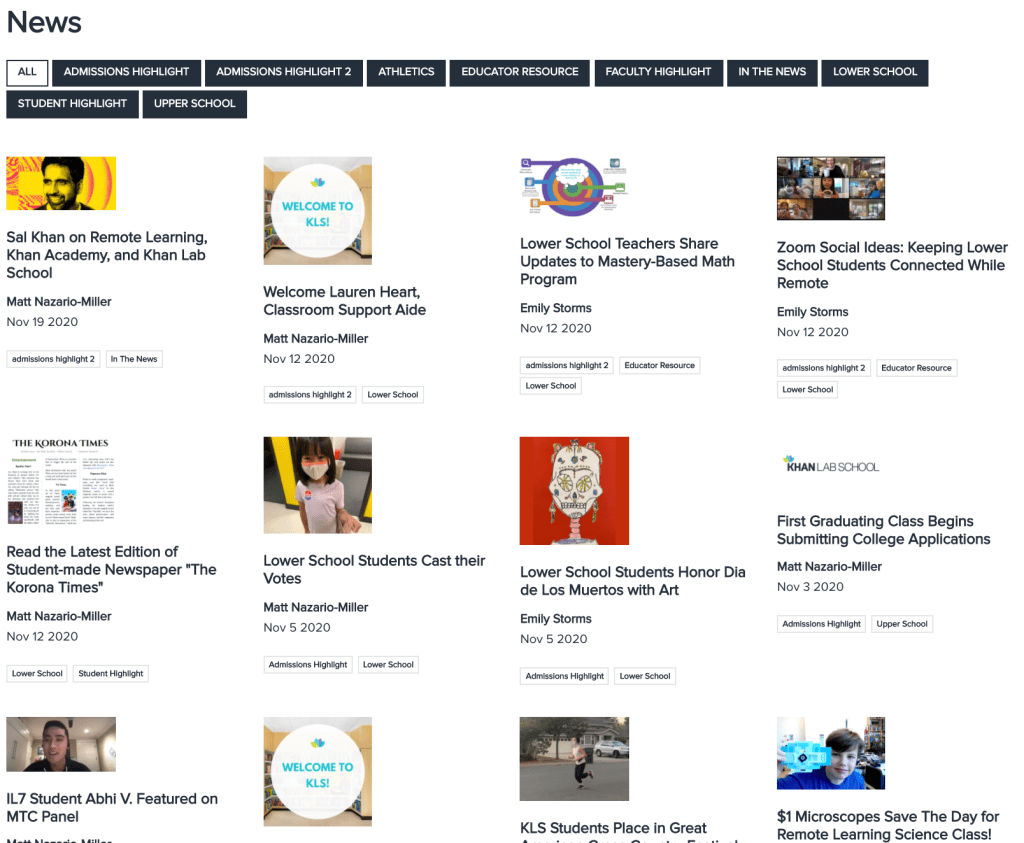The width and height of the screenshot is (1024, 843).
Task: Choose the Student Highlight filter
Action: click(x=72, y=104)
